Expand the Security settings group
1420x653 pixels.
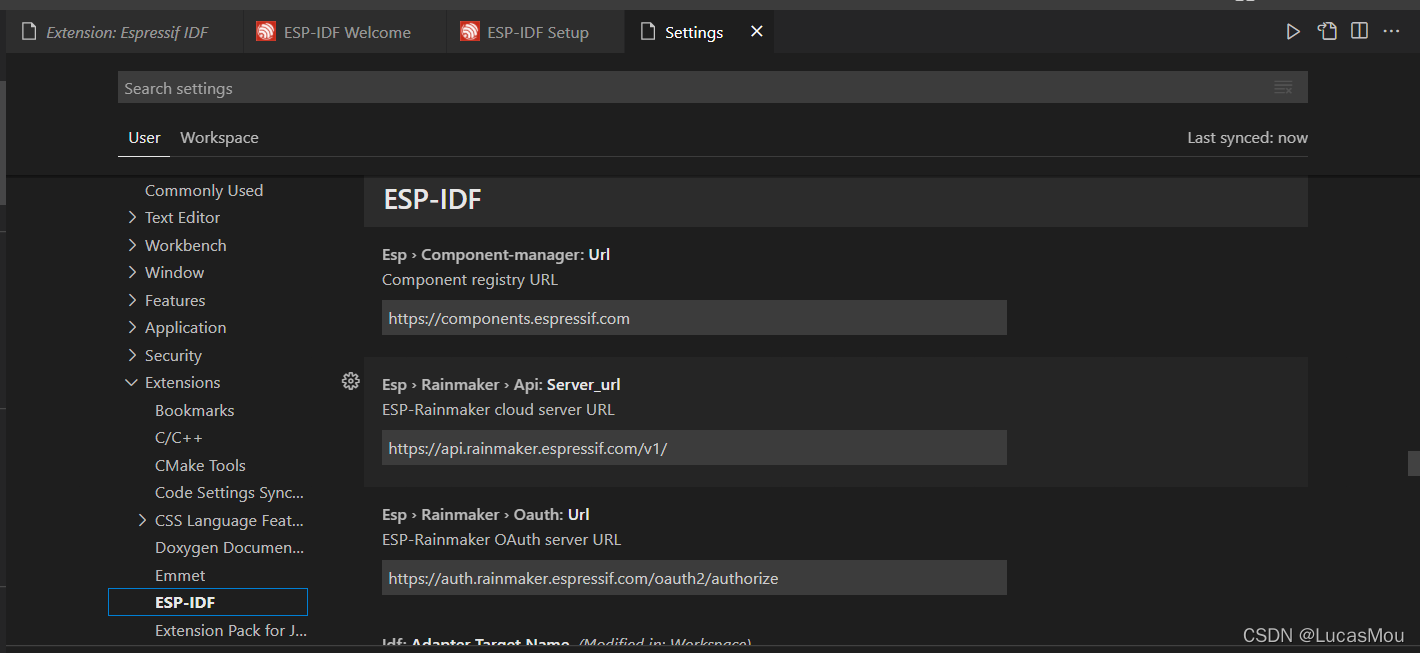point(132,355)
